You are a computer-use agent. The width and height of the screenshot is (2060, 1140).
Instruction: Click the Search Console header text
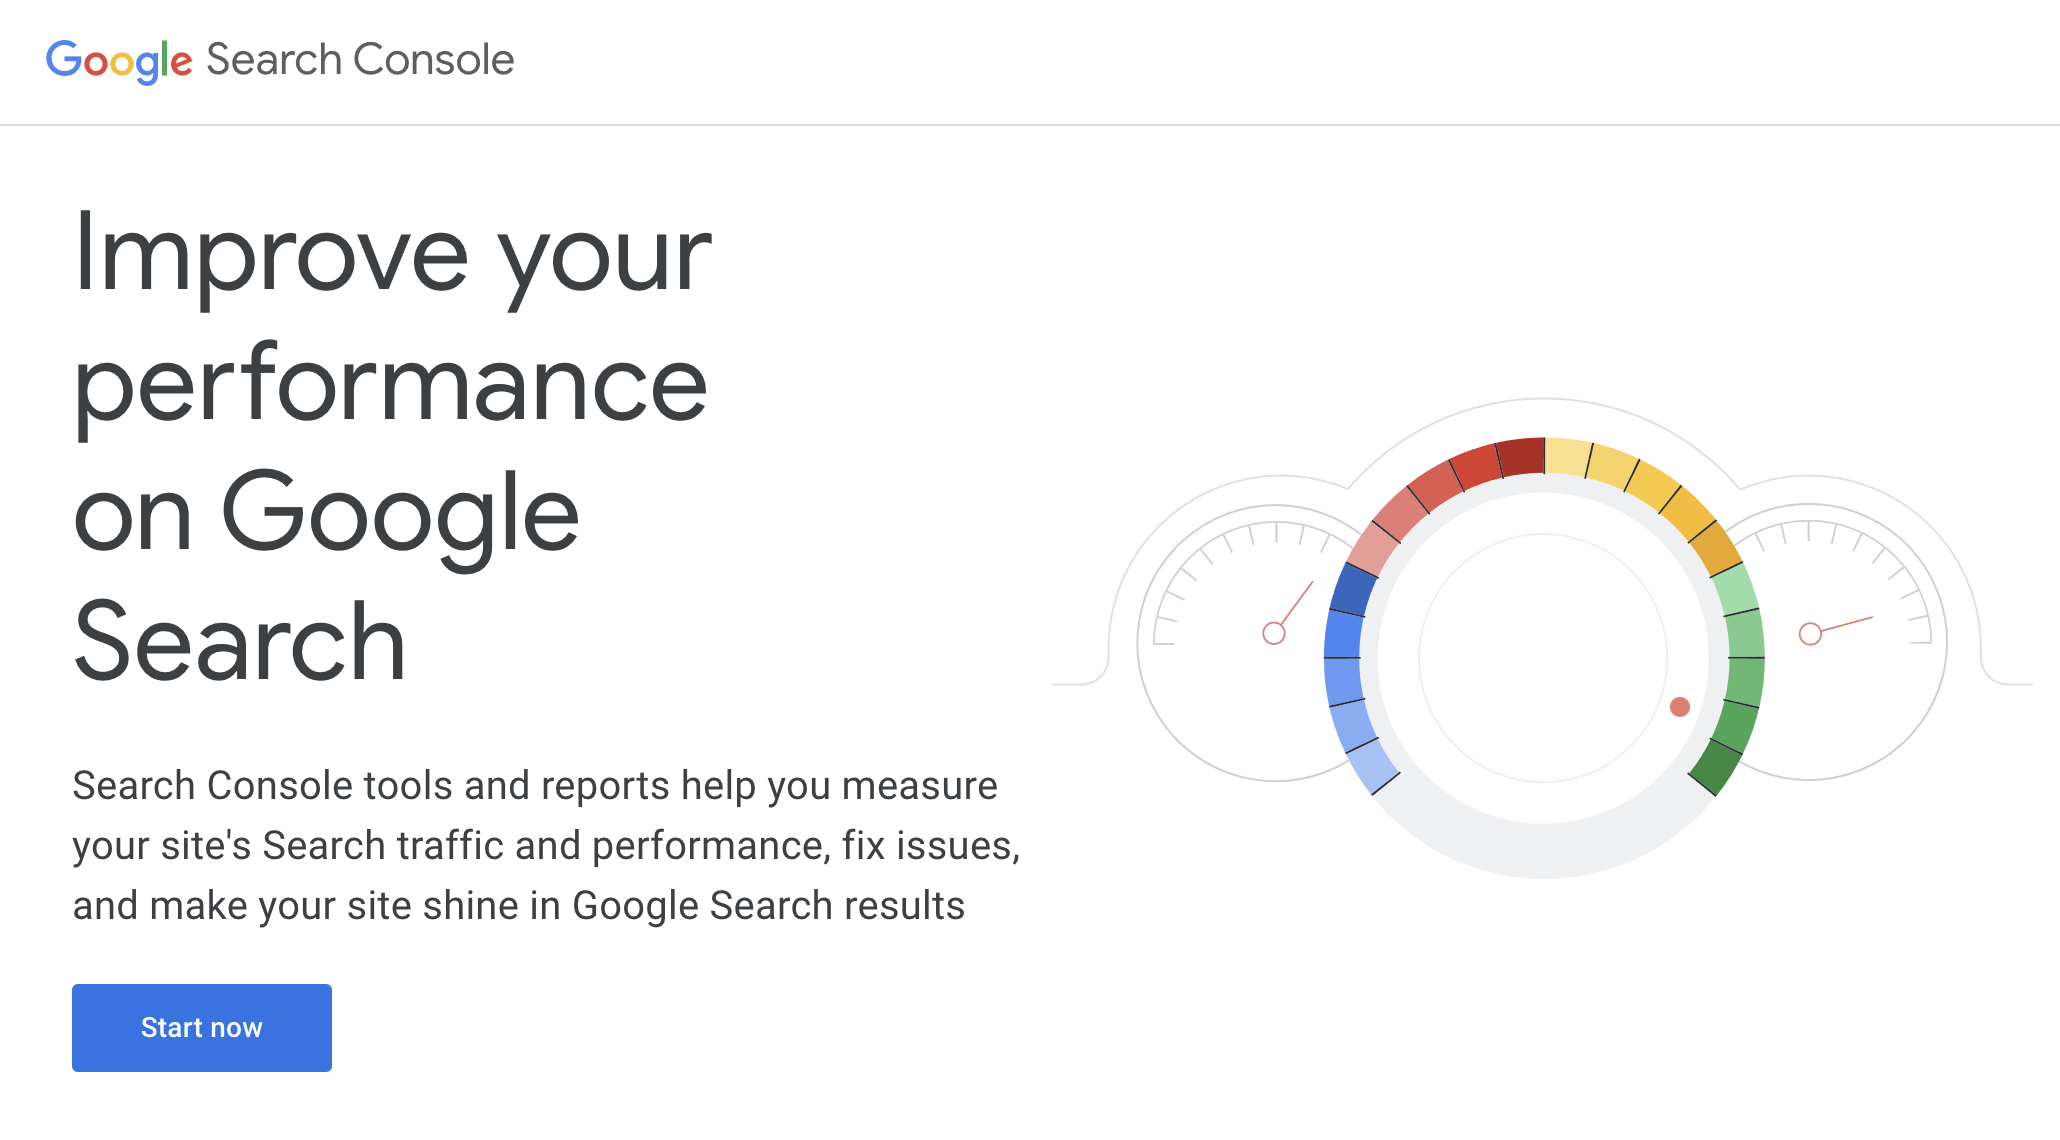(360, 60)
